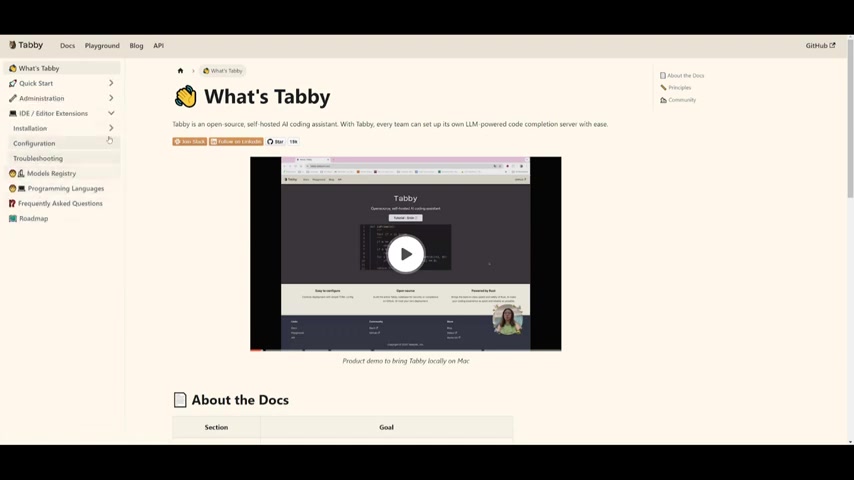Open the API navigation link

[x=158, y=46]
